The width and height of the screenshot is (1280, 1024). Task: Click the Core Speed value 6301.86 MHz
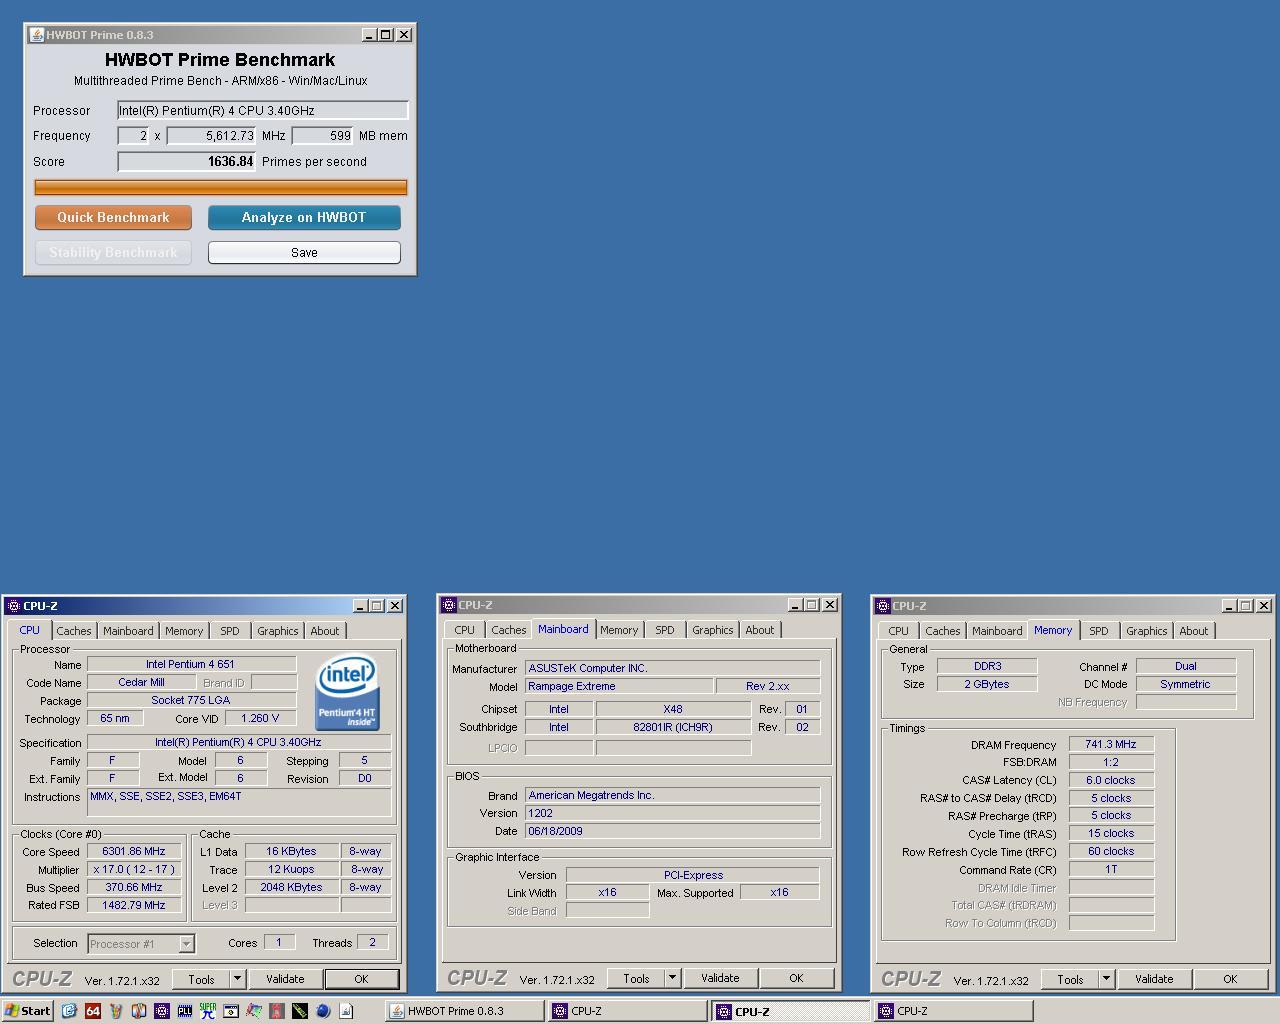click(134, 851)
